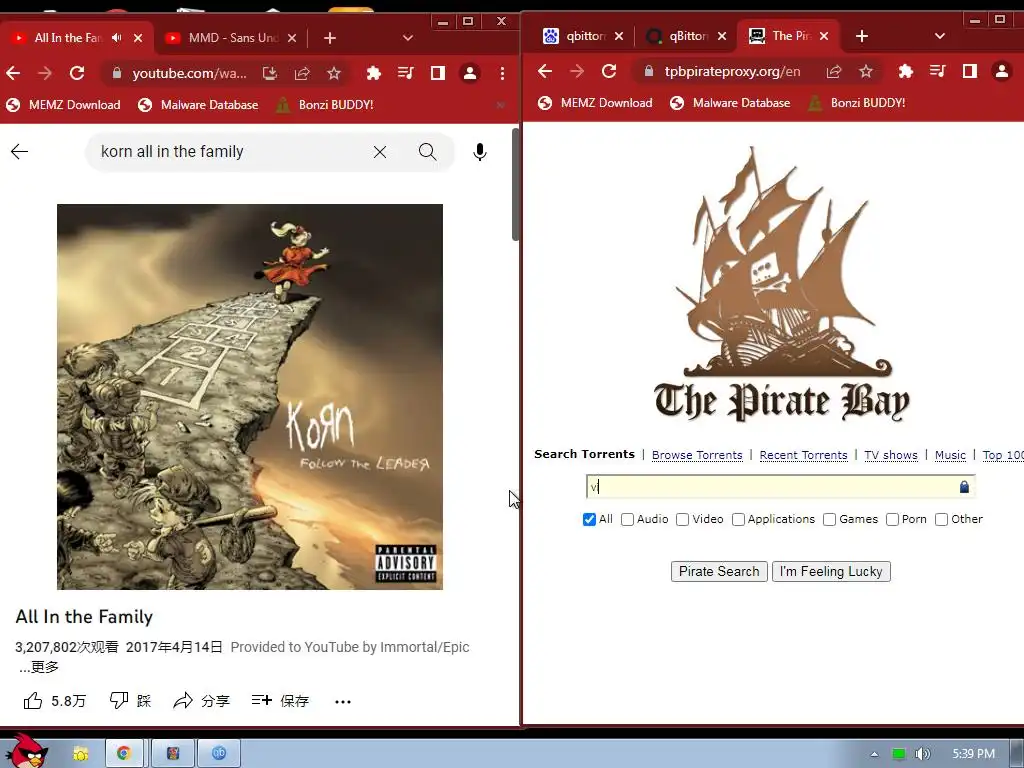Open the Music link
The image size is (1024, 768).
point(950,455)
